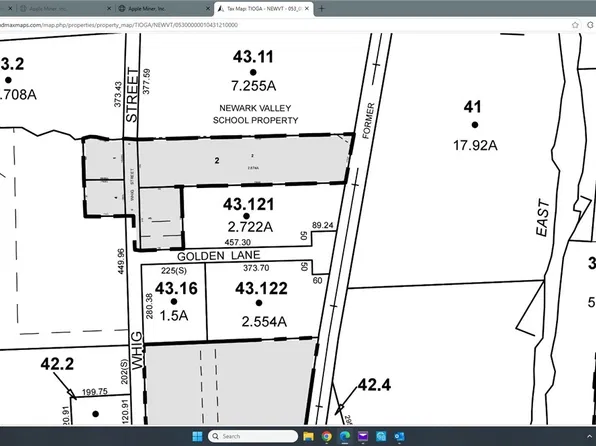Click the center dot of parcel 43.11

point(253,72)
